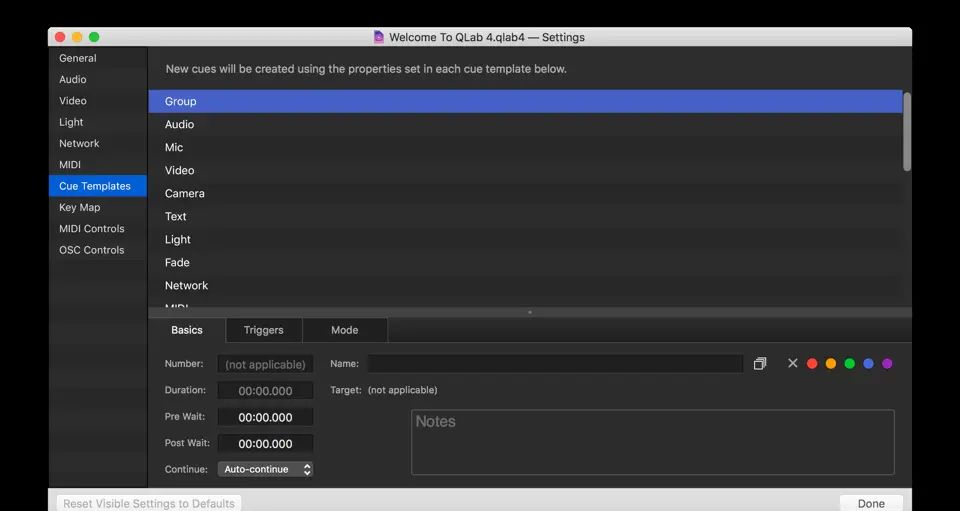This screenshot has height=511, width=960.
Task: Select the Text cue template
Action: click(x=525, y=217)
